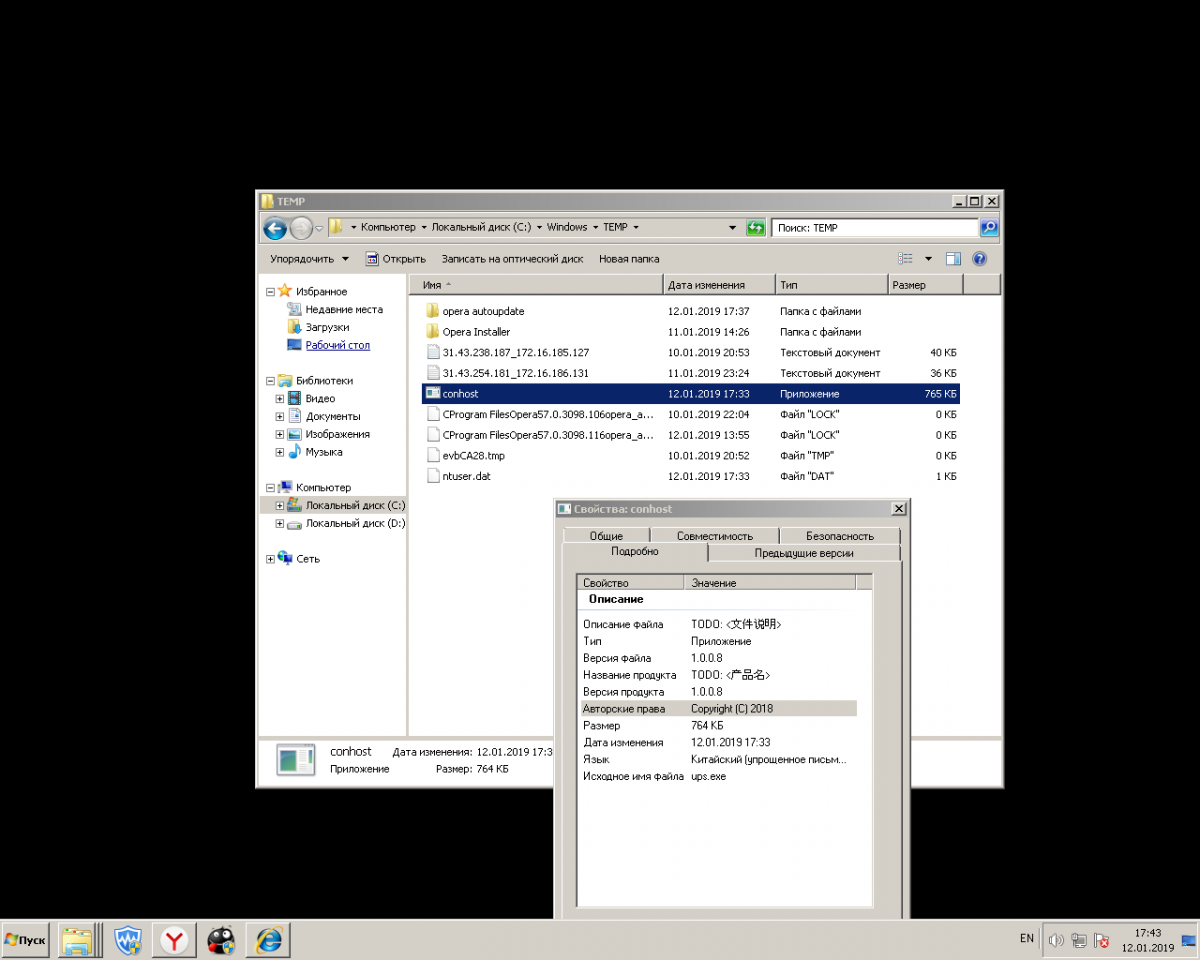
Task: Open the Explorer help question mark icon
Action: tap(979, 259)
